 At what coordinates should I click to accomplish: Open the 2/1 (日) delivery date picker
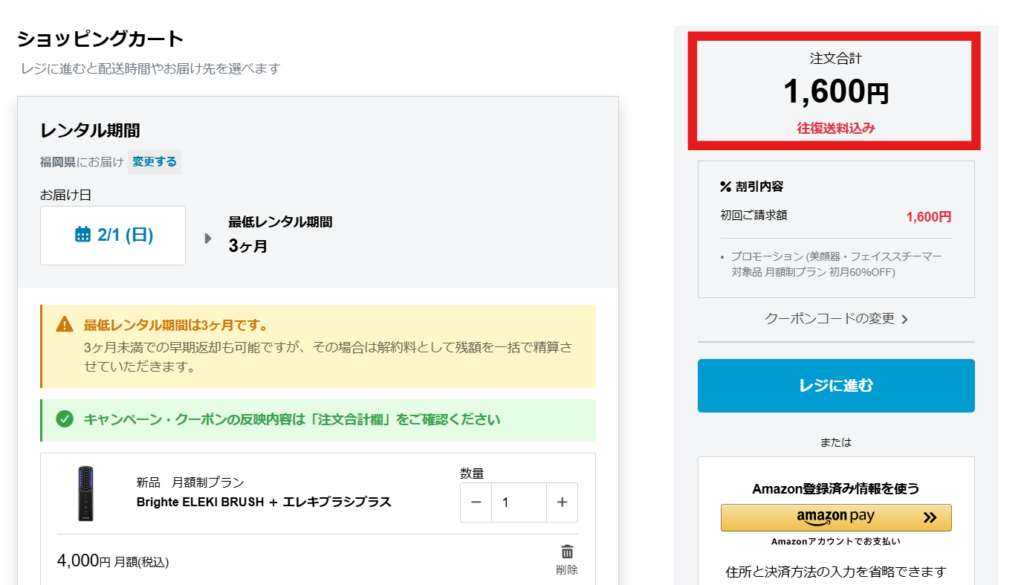point(113,236)
